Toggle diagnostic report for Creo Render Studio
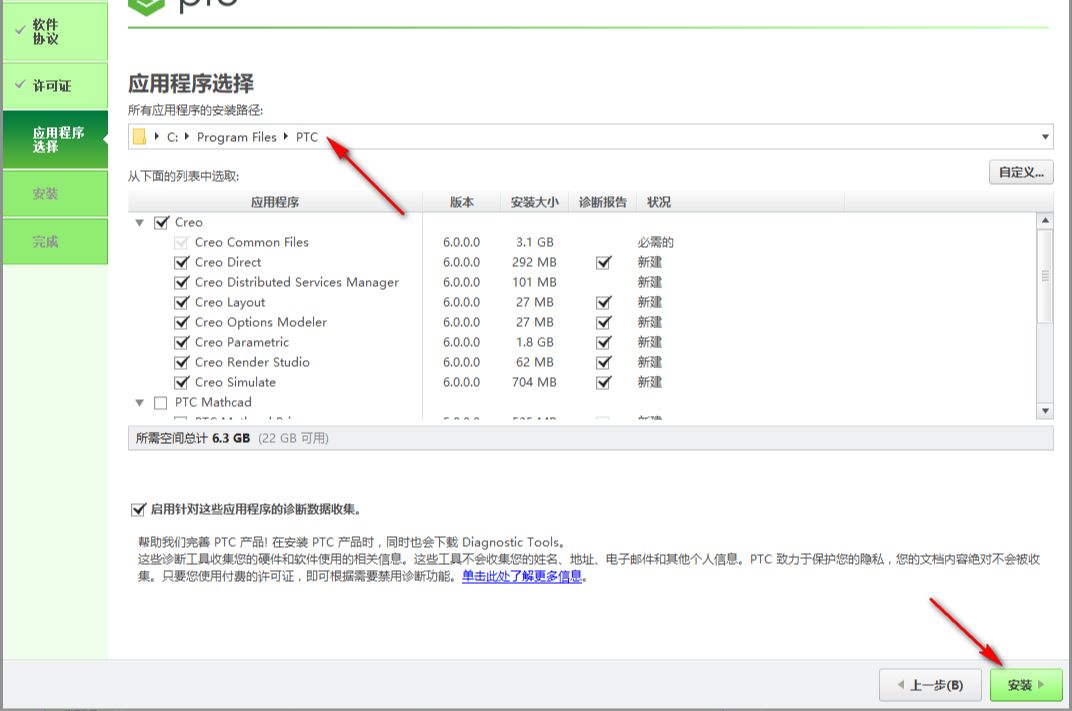The width and height of the screenshot is (1072, 711). point(603,362)
